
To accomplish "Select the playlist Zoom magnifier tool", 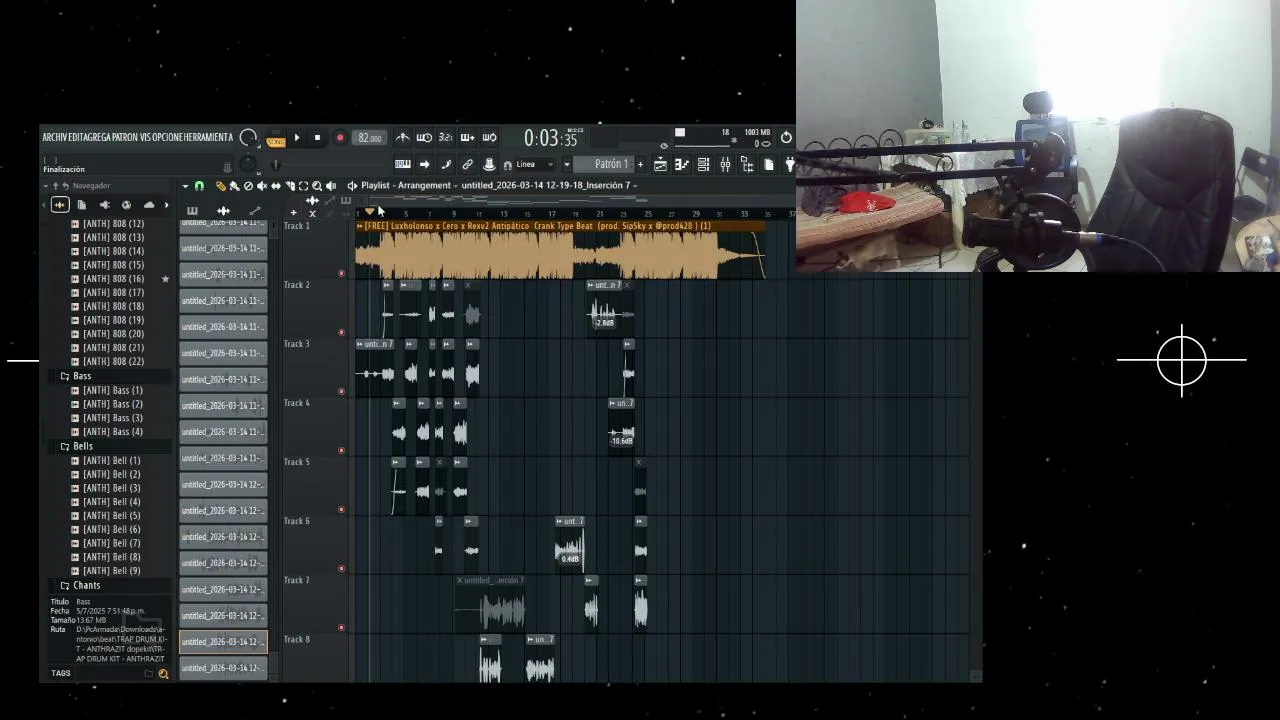I will pyautogui.click(x=317, y=186).
